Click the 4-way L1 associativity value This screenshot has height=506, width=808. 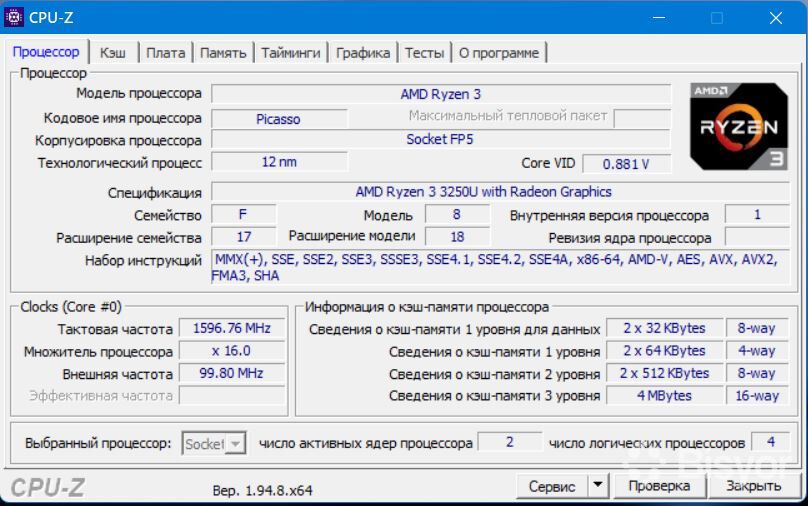(756, 351)
